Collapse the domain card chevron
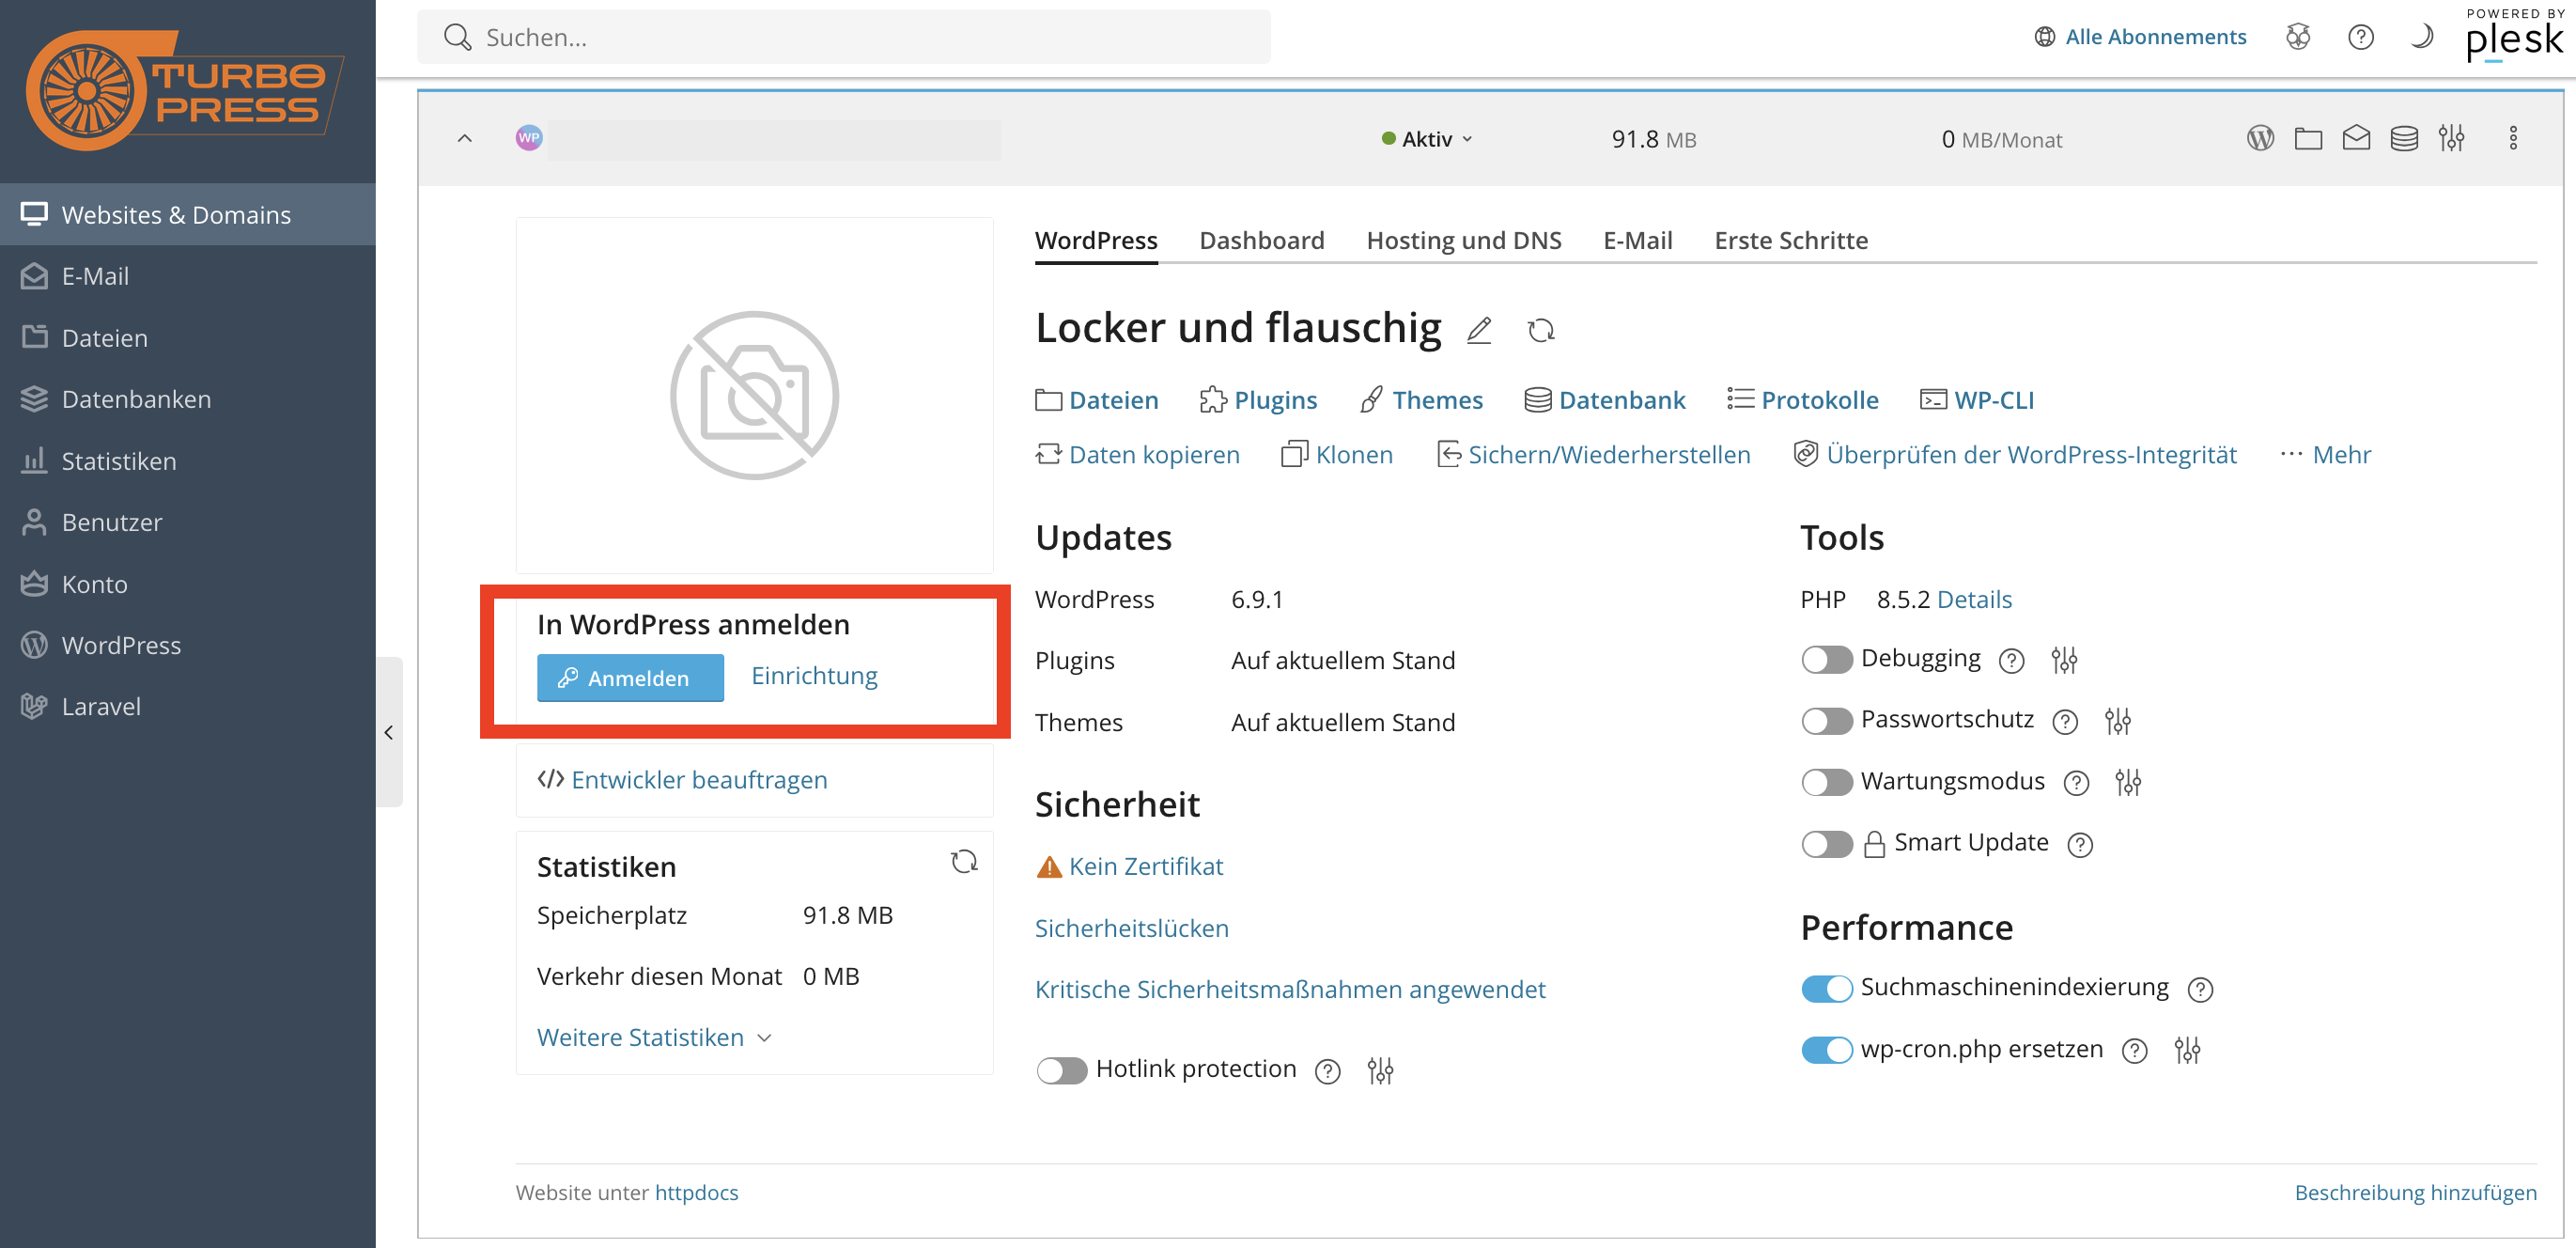 (464, 139)
